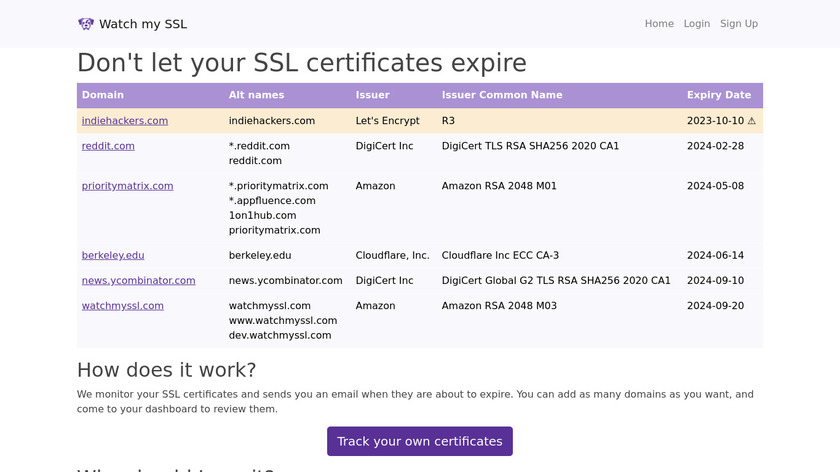Open the indiehackers.com domain link

pos(125,121)
